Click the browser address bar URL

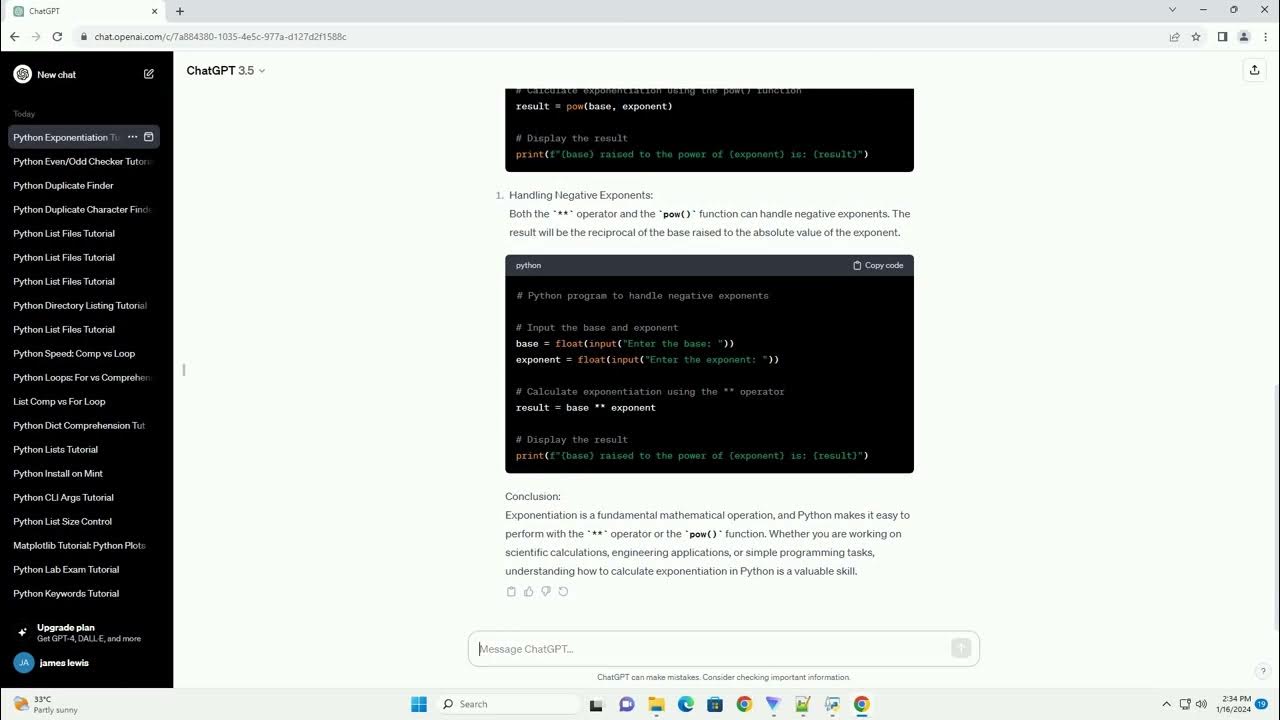tap(220, 37)
